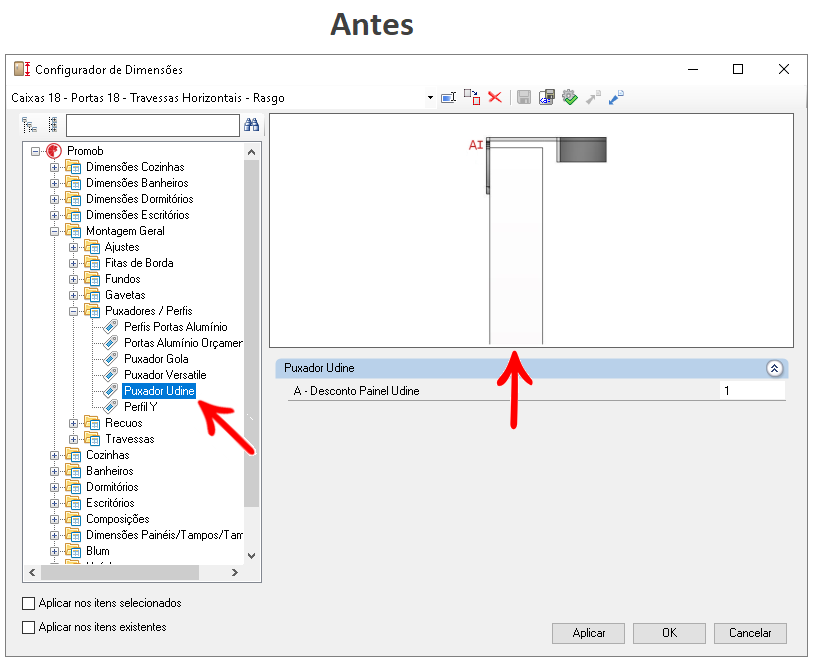The image size is (813, 663).
Task: Click the gear with green checkmark icon
Action: pyautogui.click(x=570, y=97)
